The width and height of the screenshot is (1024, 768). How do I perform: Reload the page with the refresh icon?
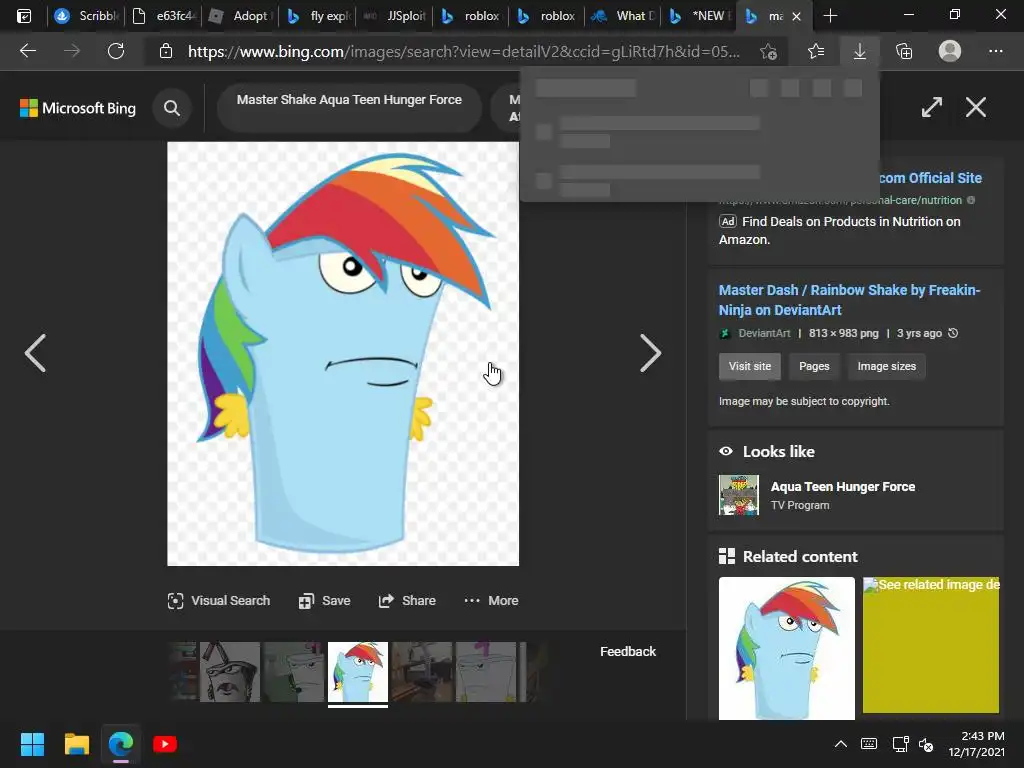(116, 51)
